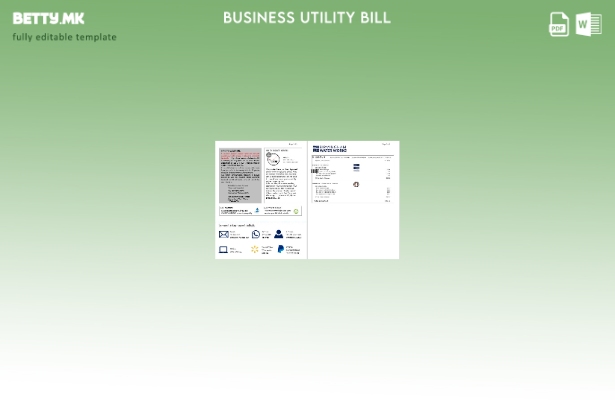Click the gray notice box in preview

240,176
